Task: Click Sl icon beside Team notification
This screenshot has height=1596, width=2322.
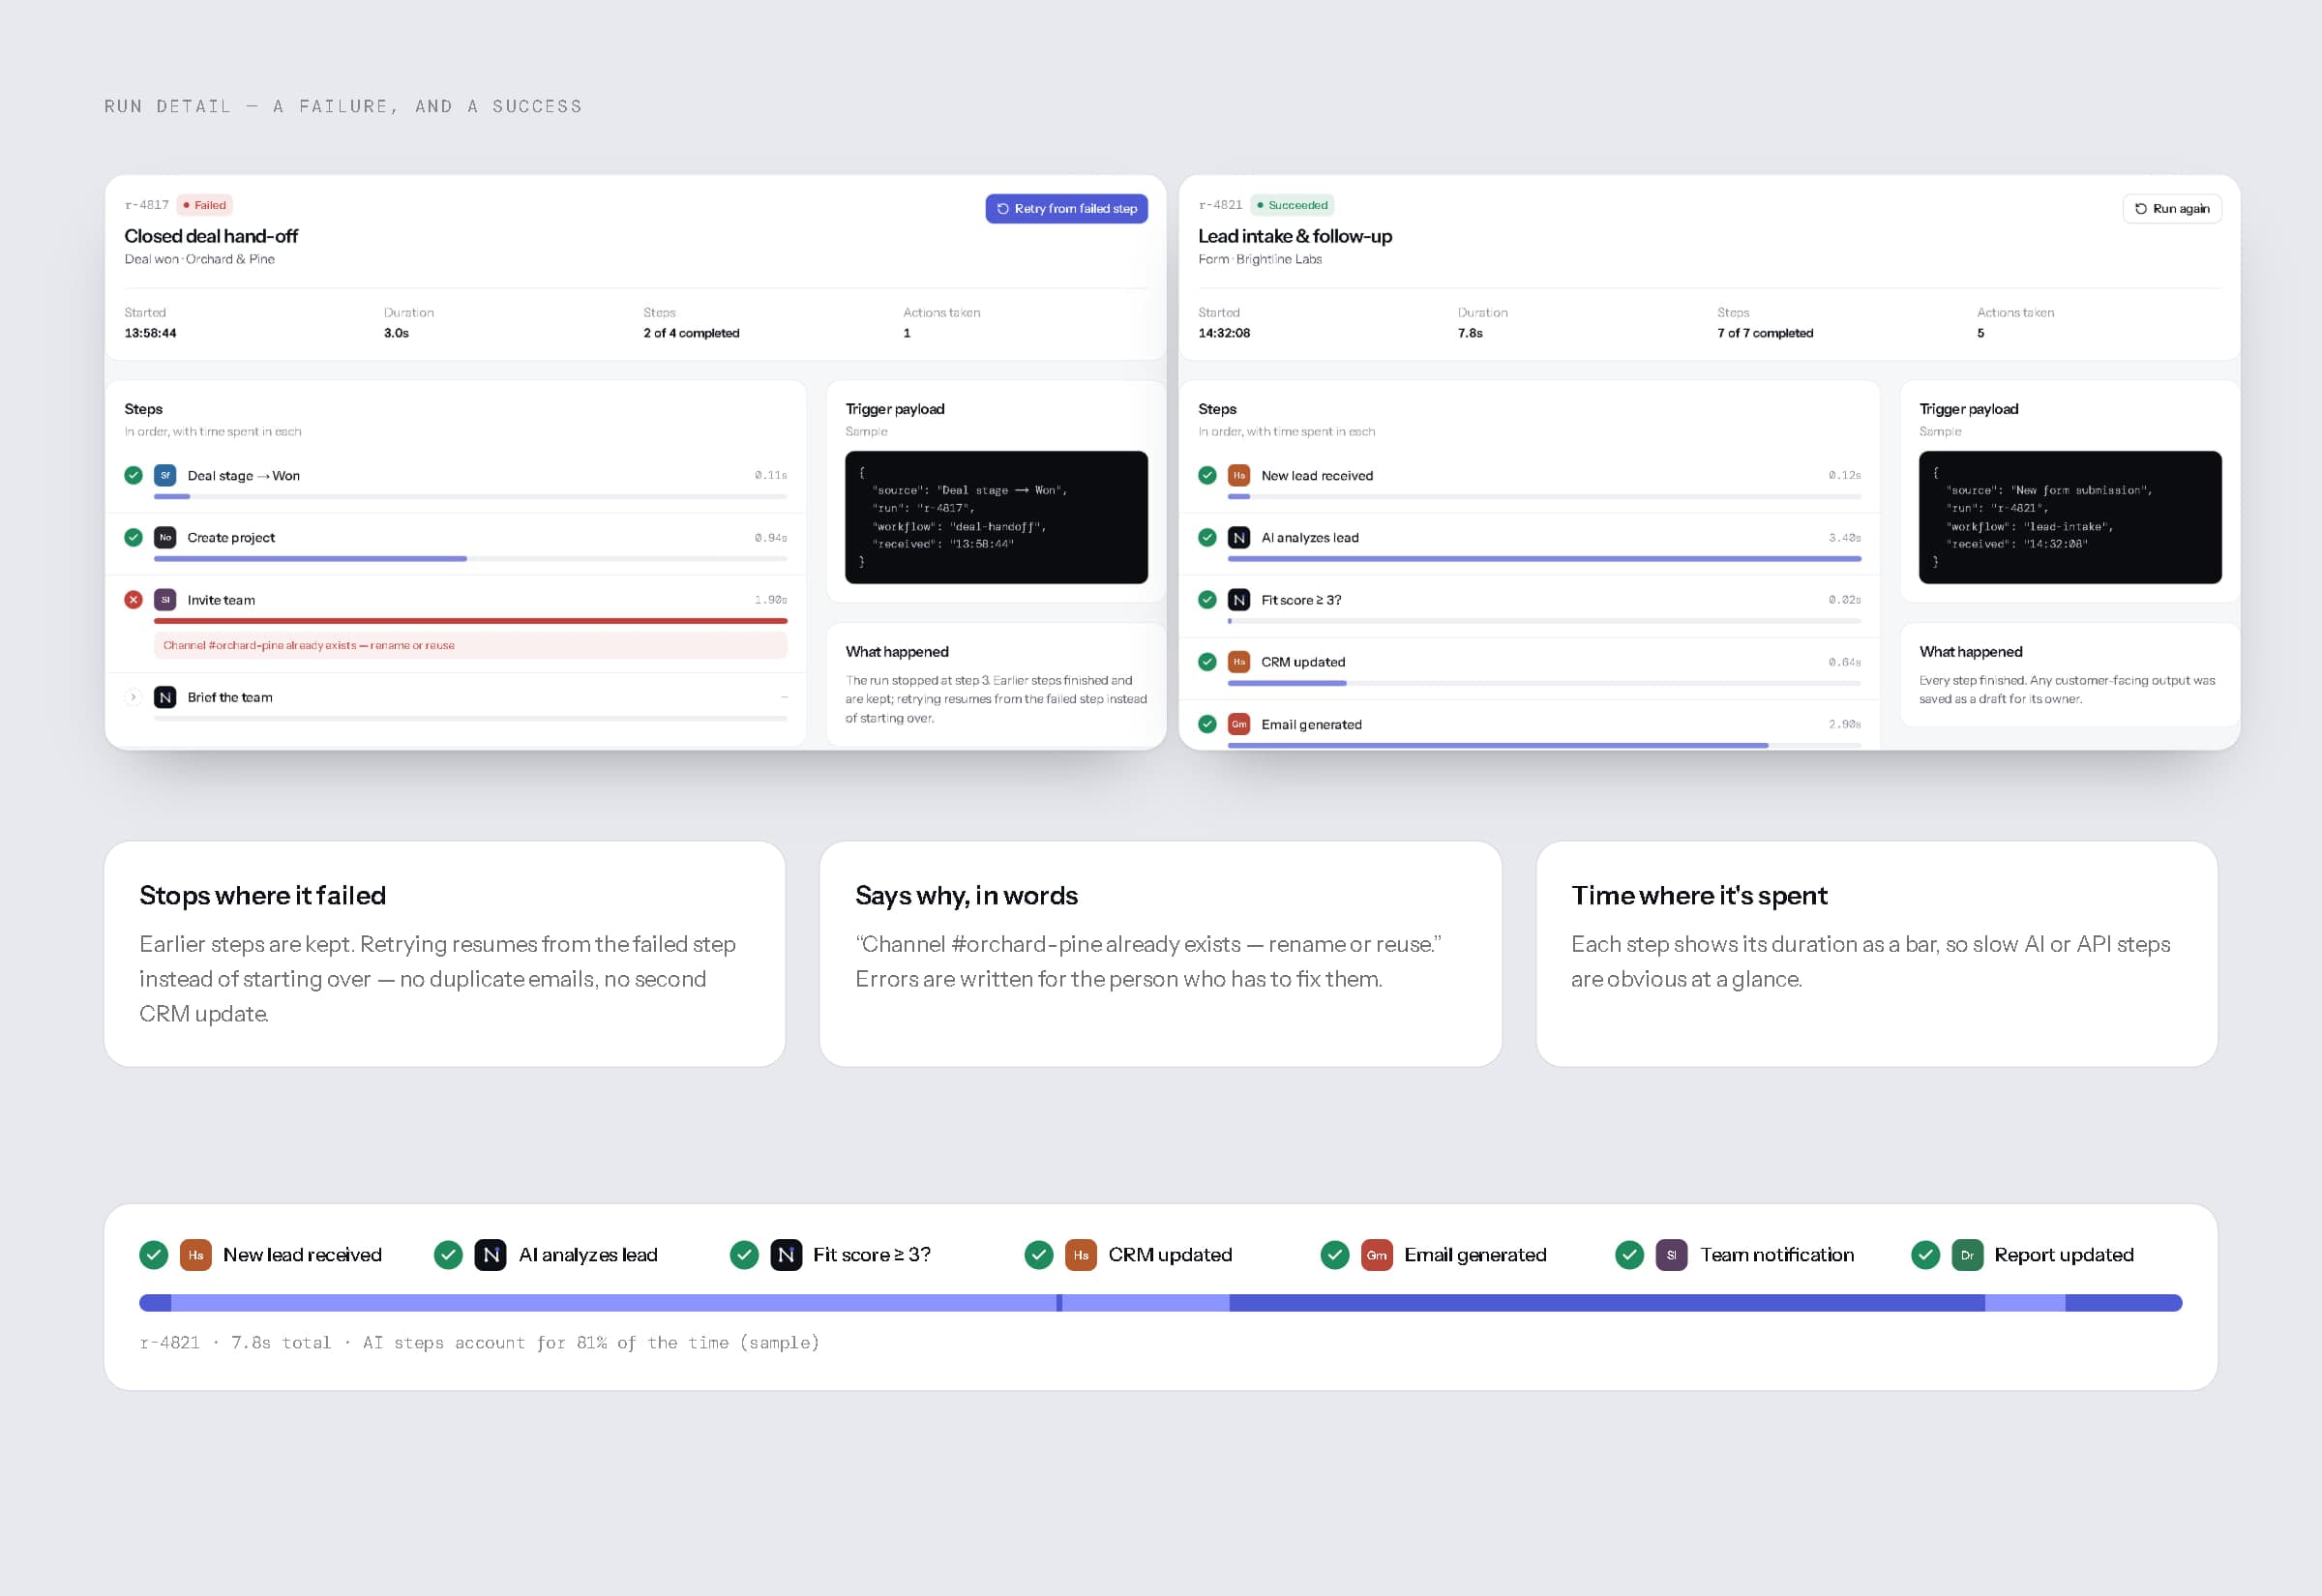Action: click(1672, 1255)
